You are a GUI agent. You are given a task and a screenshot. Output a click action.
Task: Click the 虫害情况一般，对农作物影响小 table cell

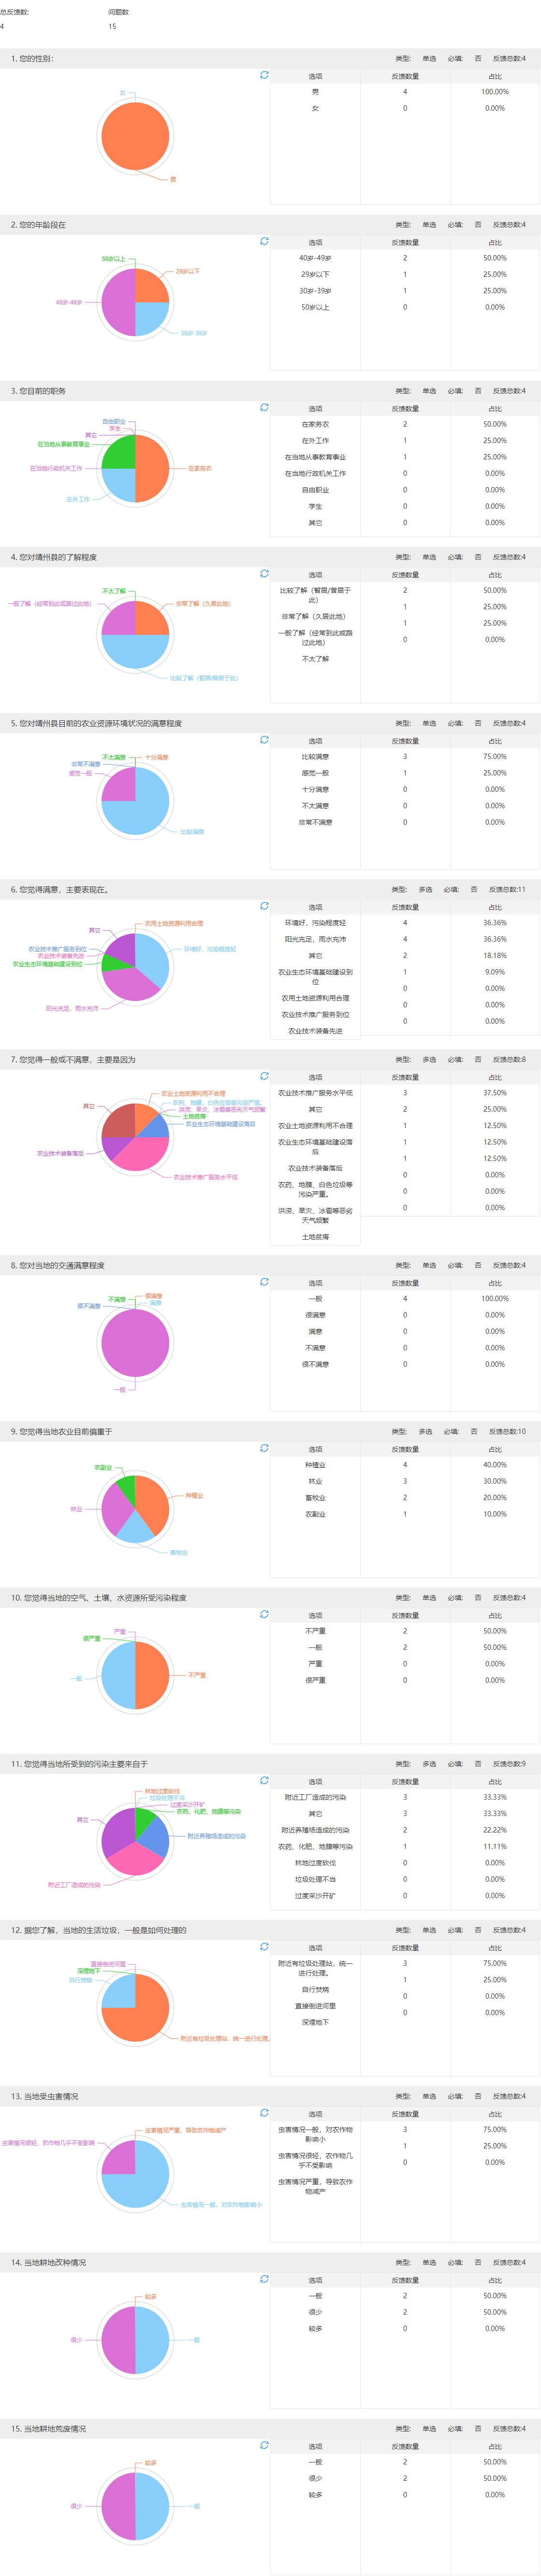(x=315, y=2134)
